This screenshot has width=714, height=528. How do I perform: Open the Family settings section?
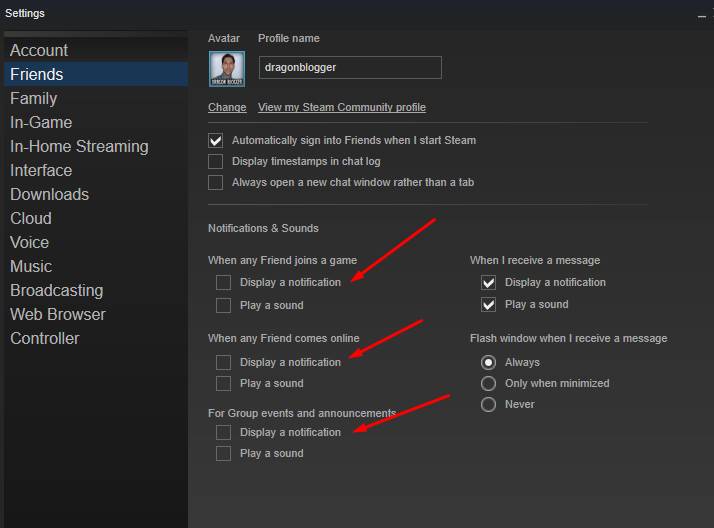coord(96,98)
